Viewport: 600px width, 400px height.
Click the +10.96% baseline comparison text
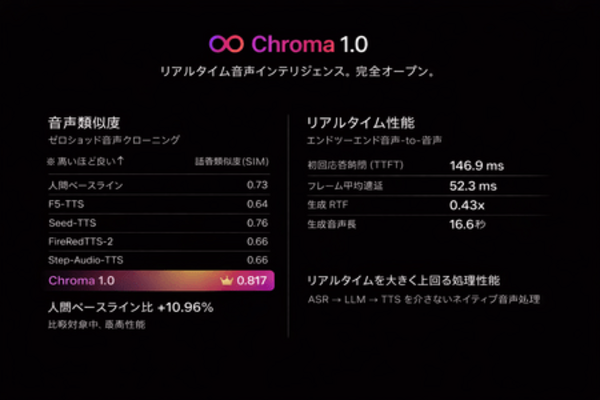[x=178, y=307]
